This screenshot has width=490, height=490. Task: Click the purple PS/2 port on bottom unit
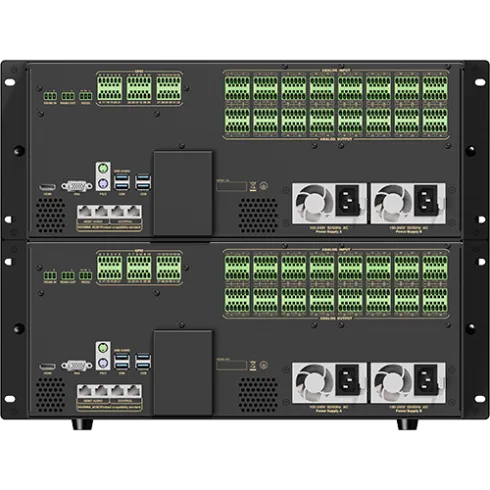[x=103, y=363]
